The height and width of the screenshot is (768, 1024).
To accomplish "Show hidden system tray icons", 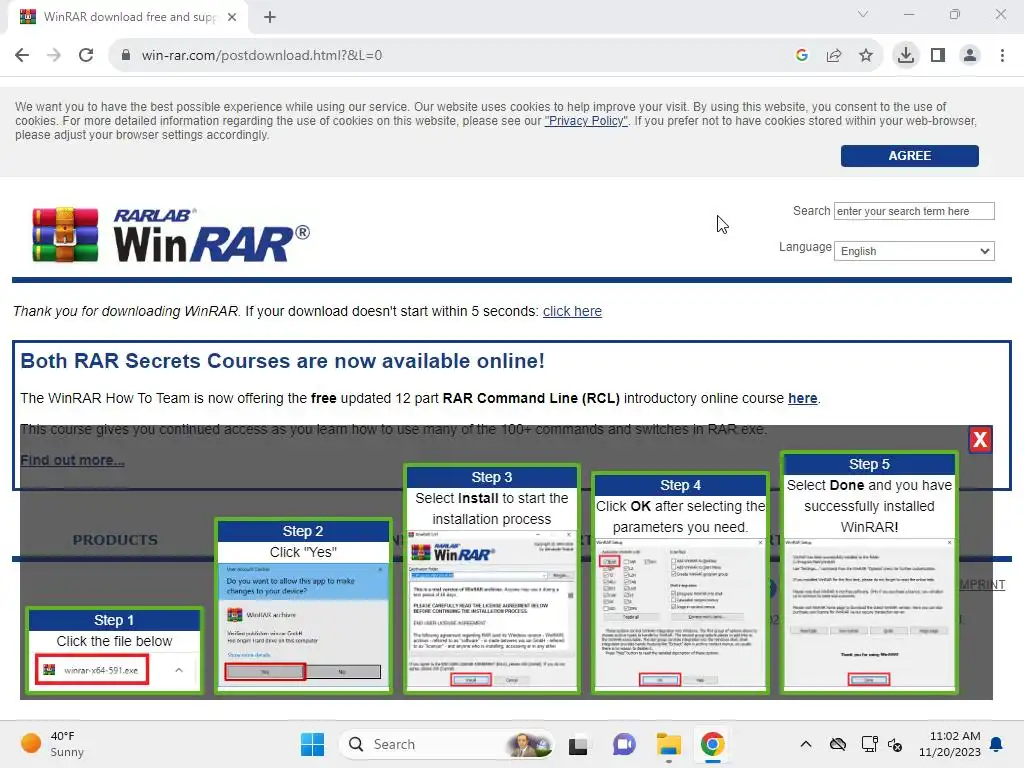I will 806,744.
